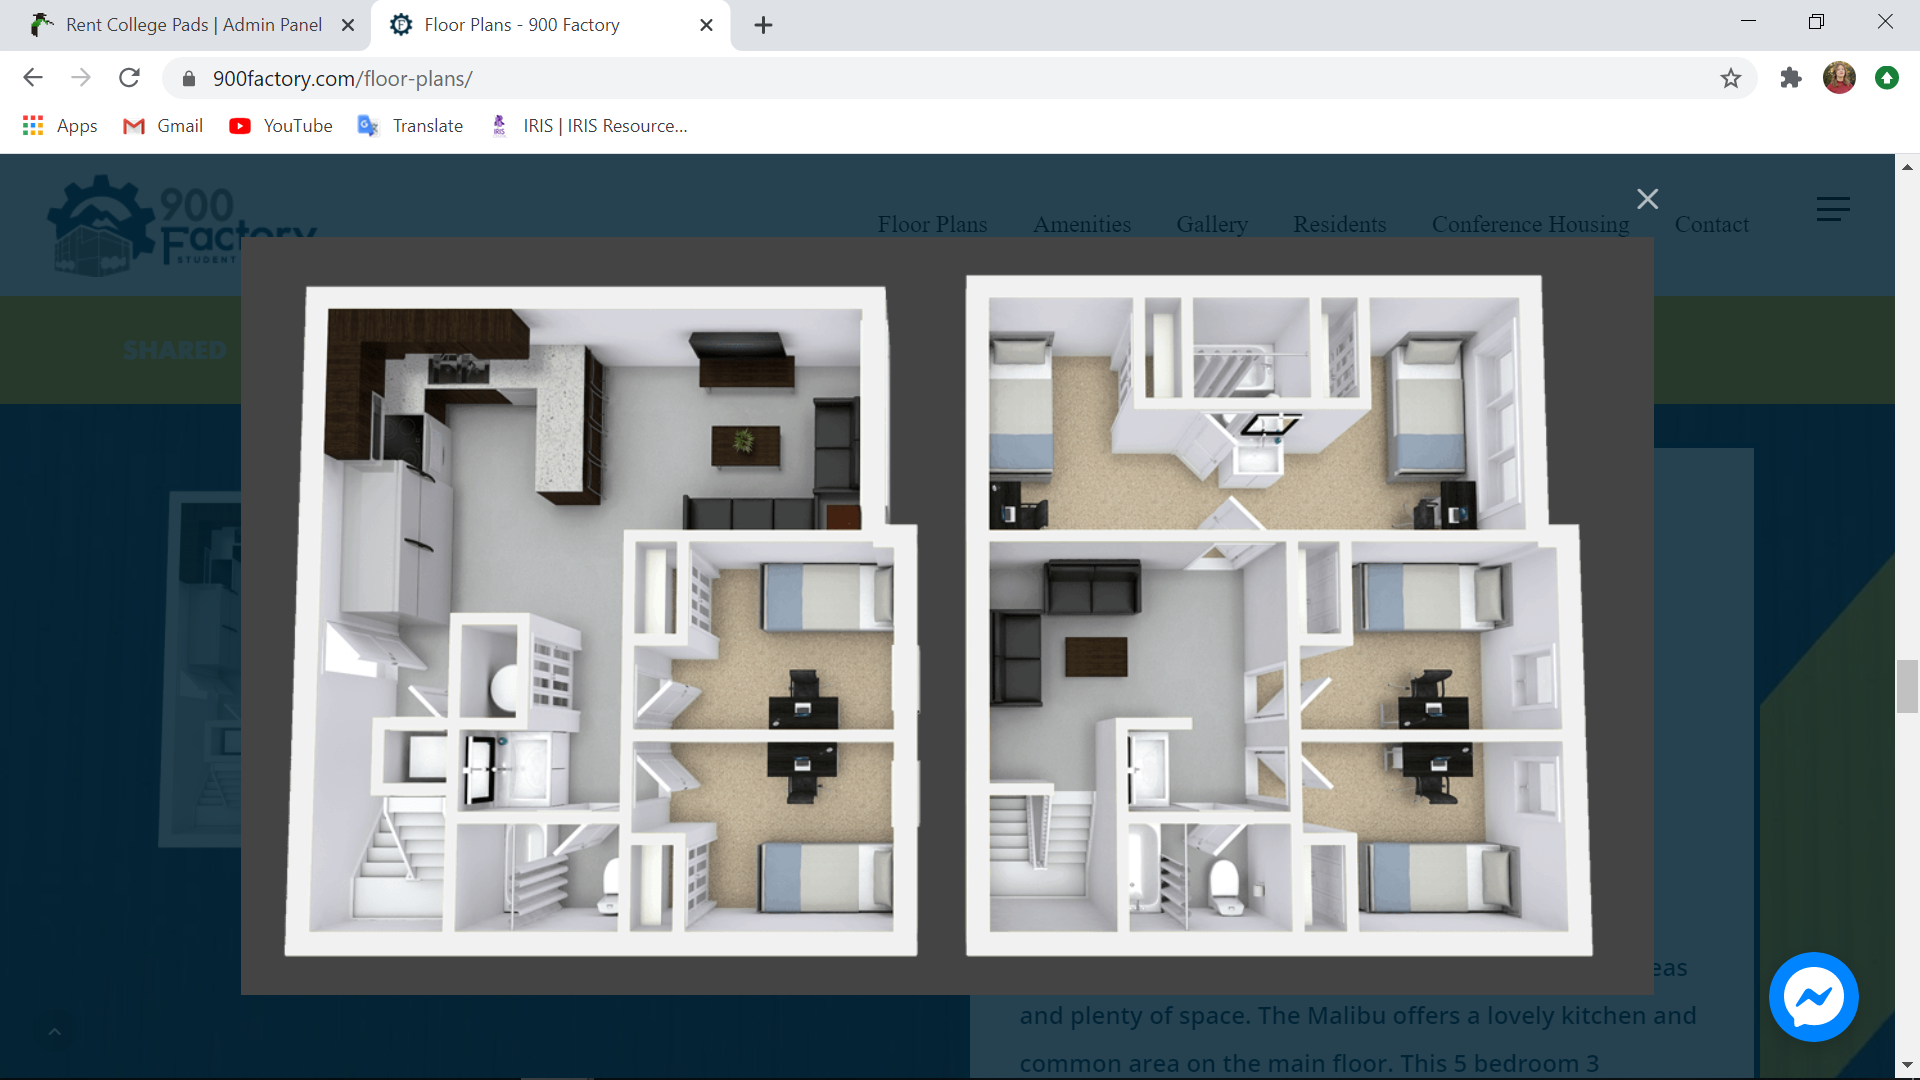
Task: Close the Floor Plans - 900 Factory tab
Action: (x=706, y=25)
